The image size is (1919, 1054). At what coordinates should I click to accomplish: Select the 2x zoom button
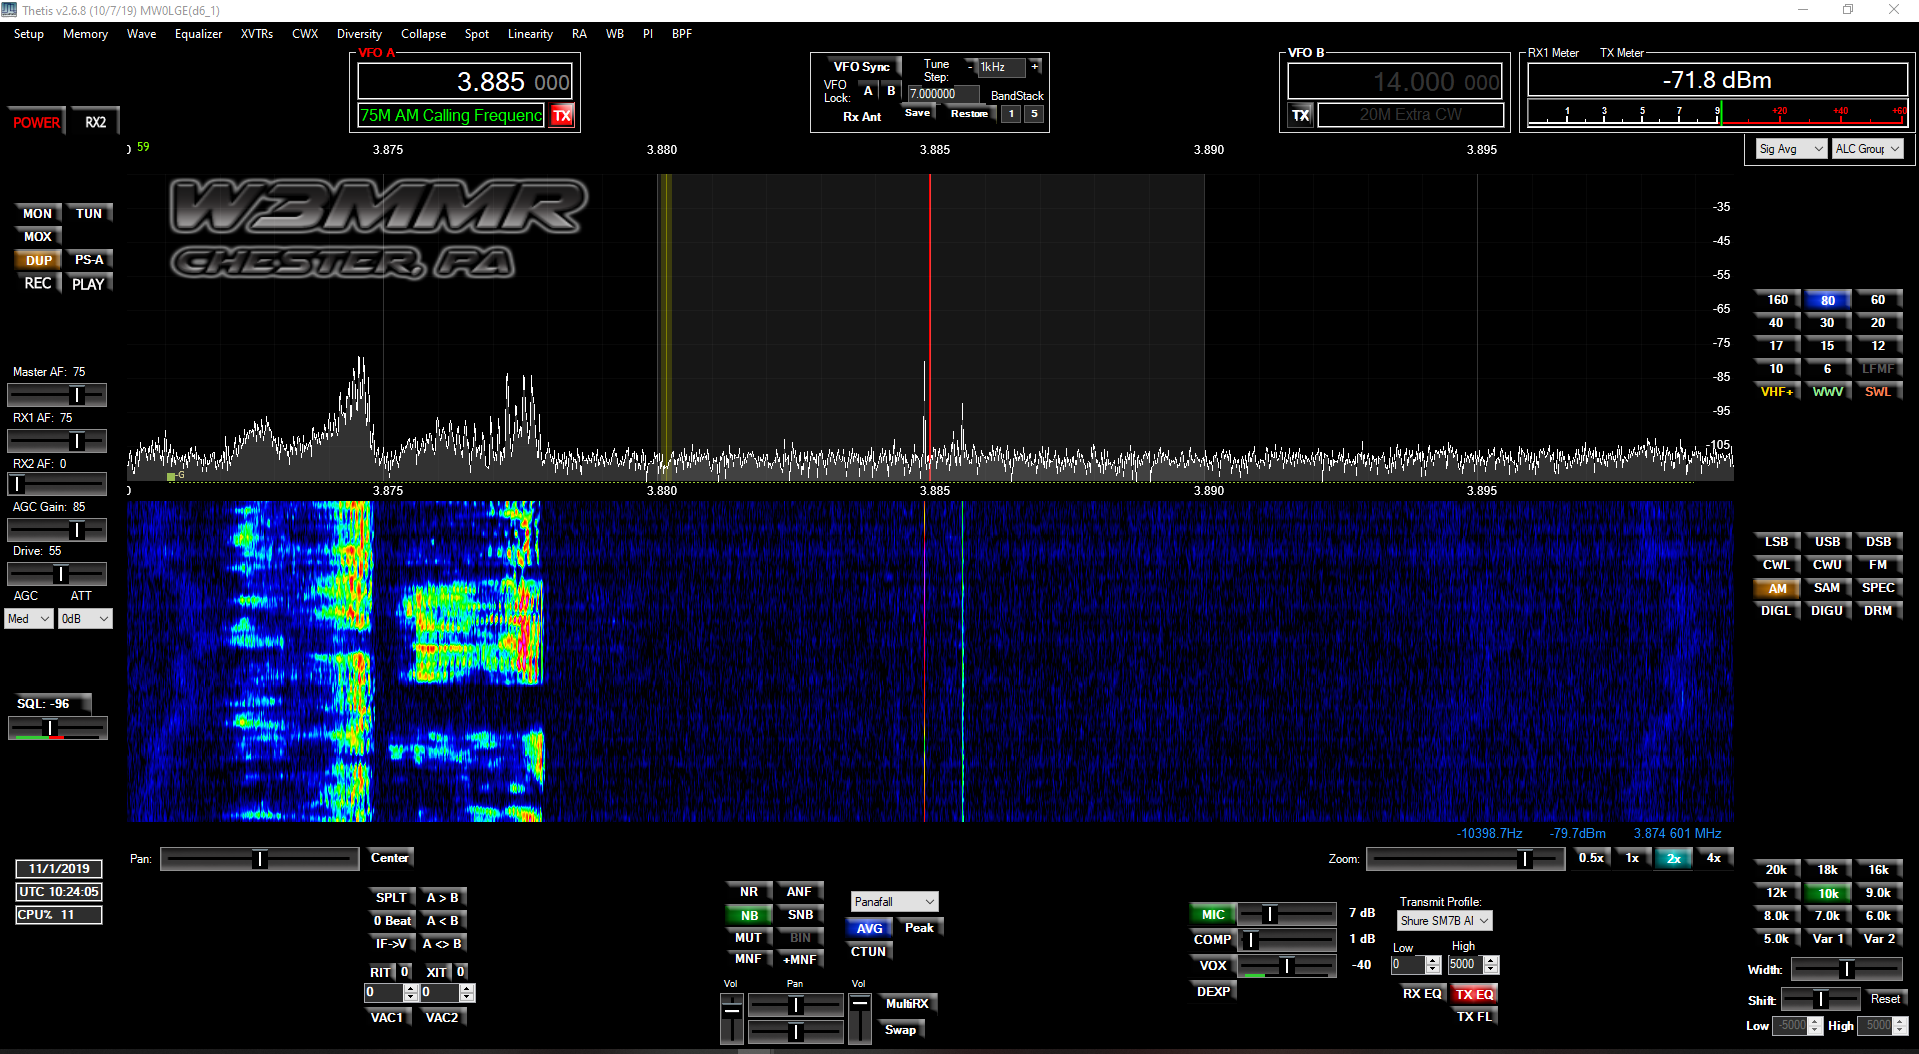pos(1673,858)
